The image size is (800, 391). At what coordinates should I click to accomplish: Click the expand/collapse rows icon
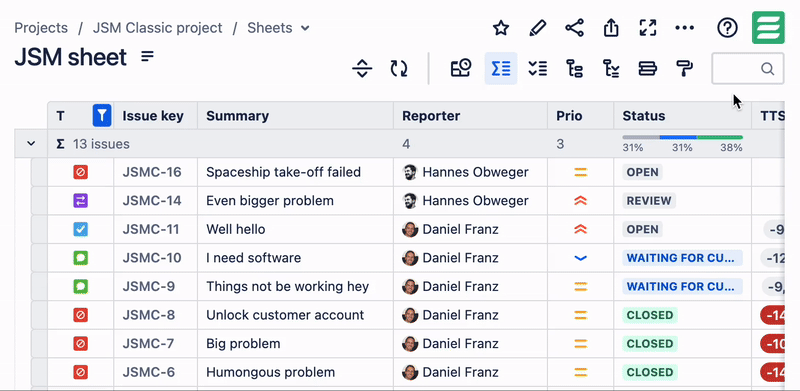pos(362,68)
